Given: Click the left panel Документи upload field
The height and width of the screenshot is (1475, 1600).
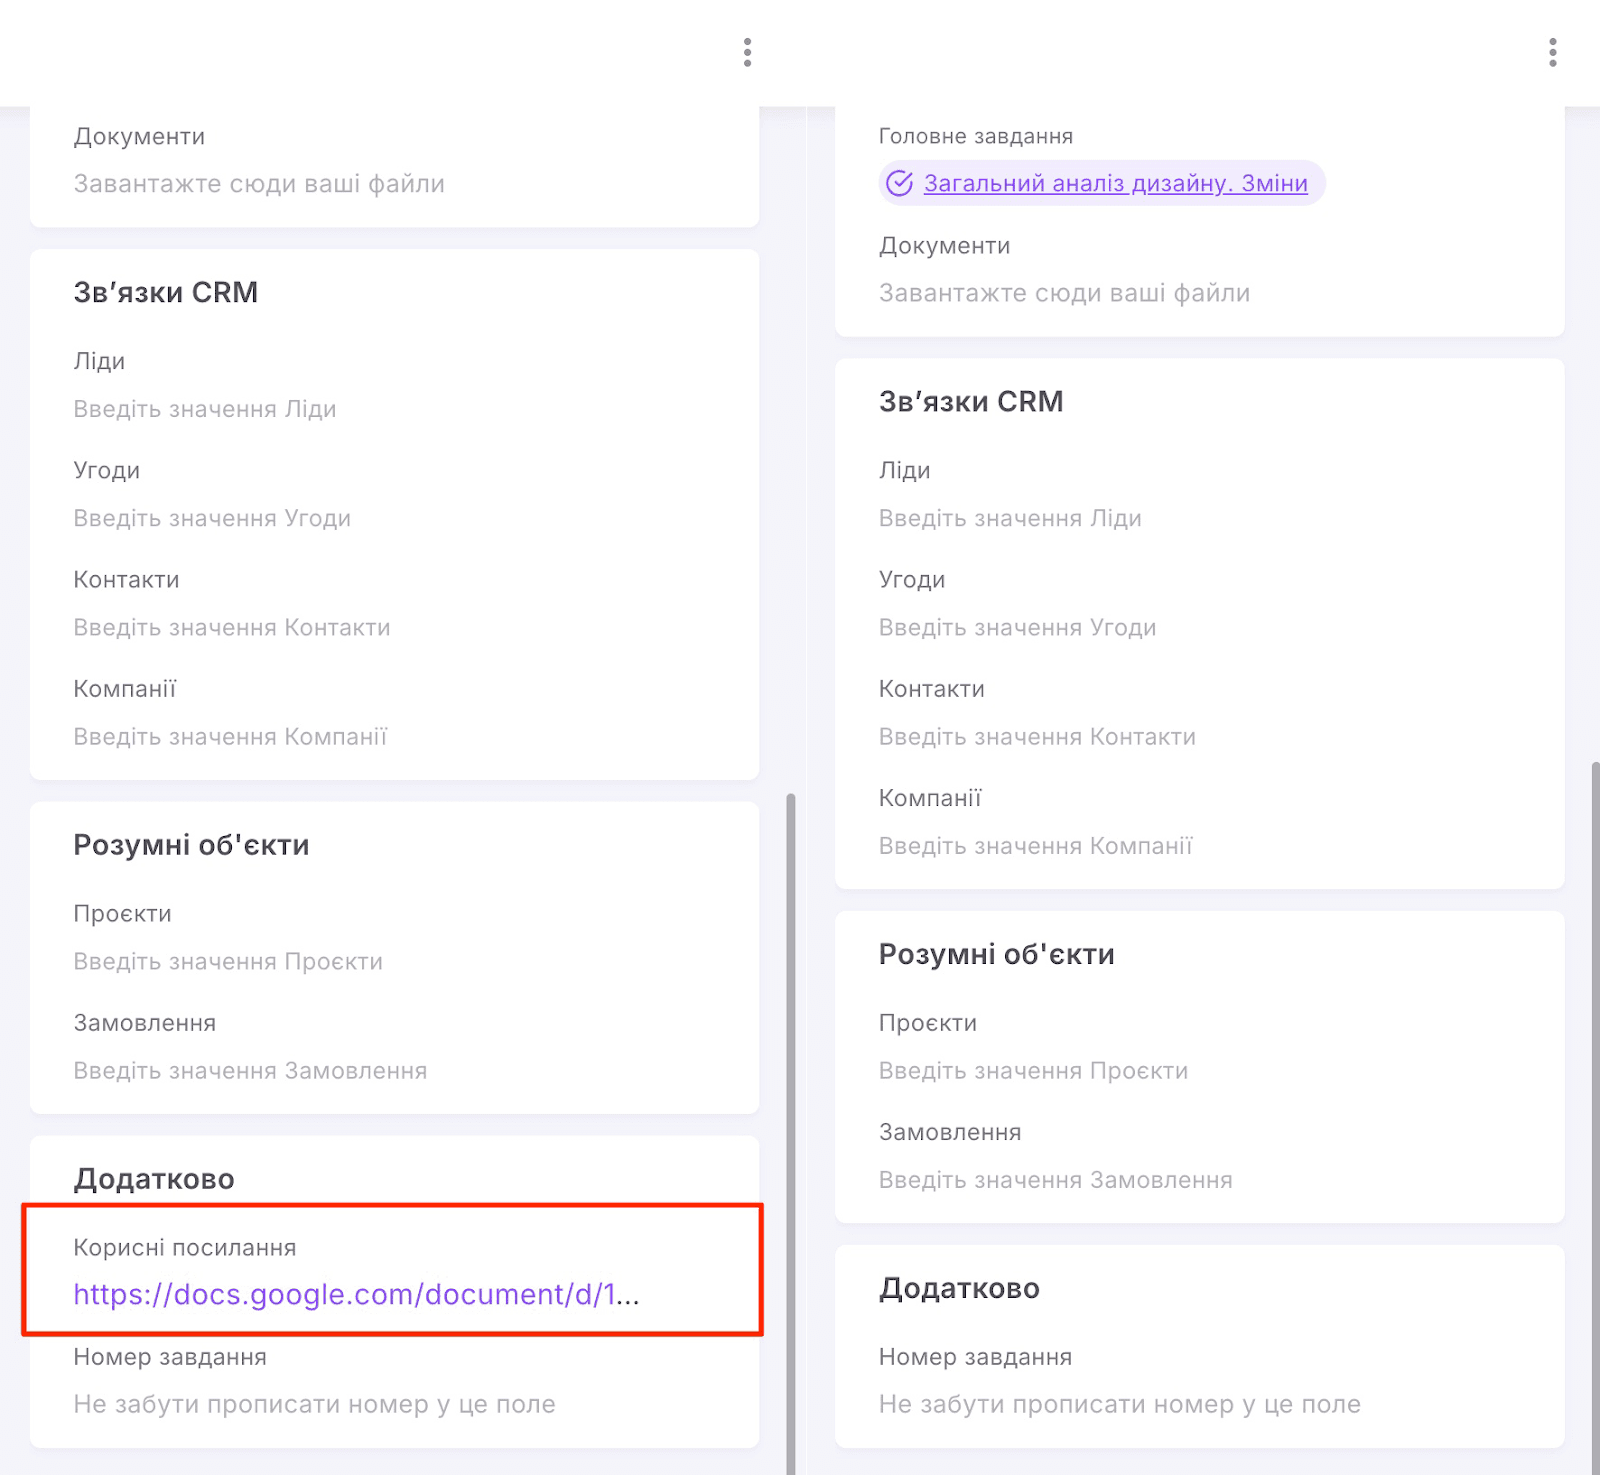Looking at the screenshot, I should tap(259, 184).
